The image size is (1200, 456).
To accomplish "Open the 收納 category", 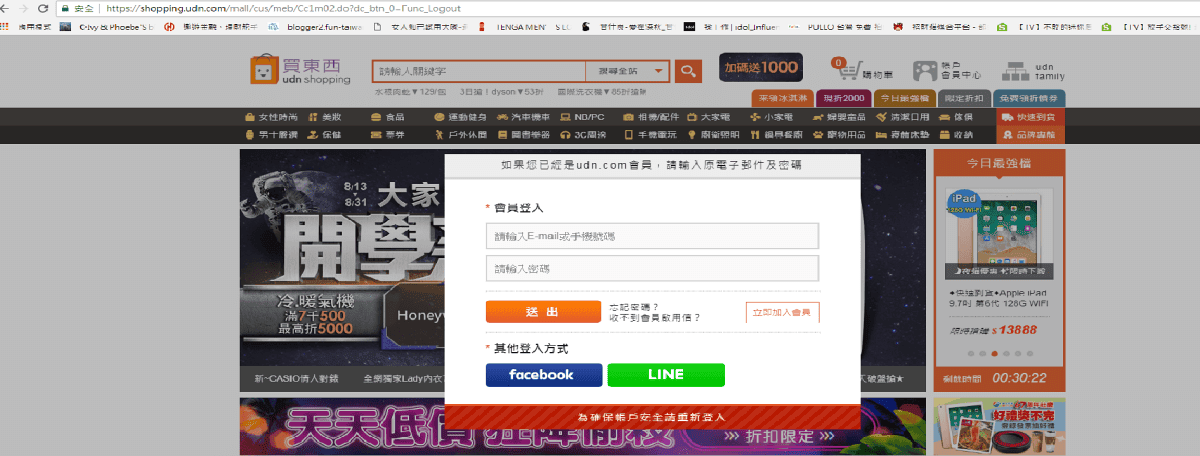I will [x=955, y=134].
